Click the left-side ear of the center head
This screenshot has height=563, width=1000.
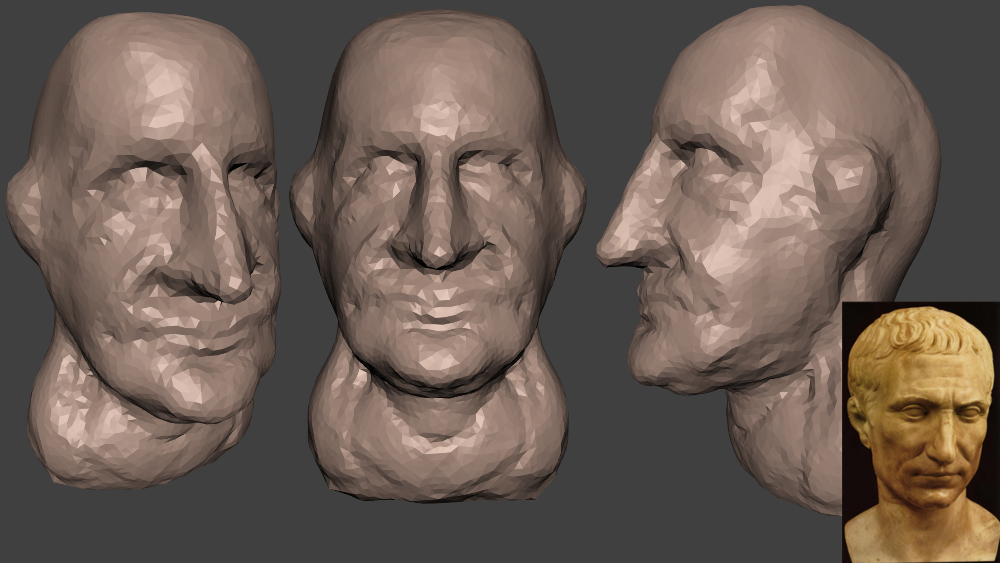pyautogui.click(x=303, y=205)
